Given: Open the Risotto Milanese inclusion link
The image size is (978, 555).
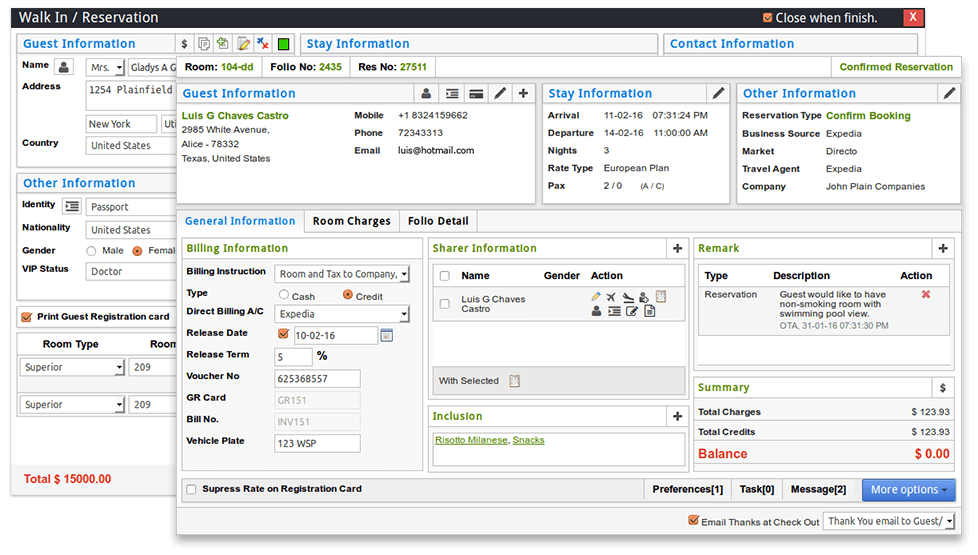Looking at the screenshot, I should 471,440.
